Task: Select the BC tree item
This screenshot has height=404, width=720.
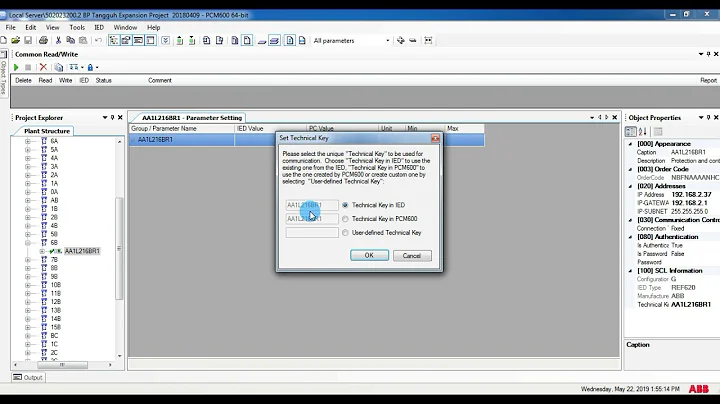Action: click(x=54, y=336)
